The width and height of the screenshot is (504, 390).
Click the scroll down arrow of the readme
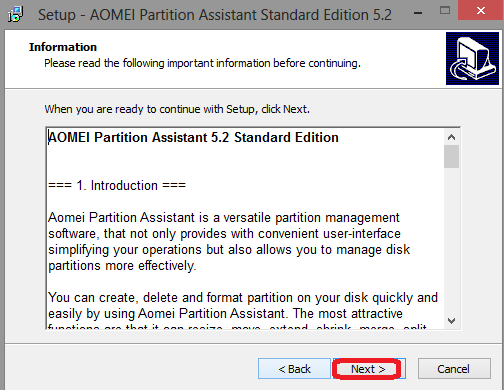[452, 321]
